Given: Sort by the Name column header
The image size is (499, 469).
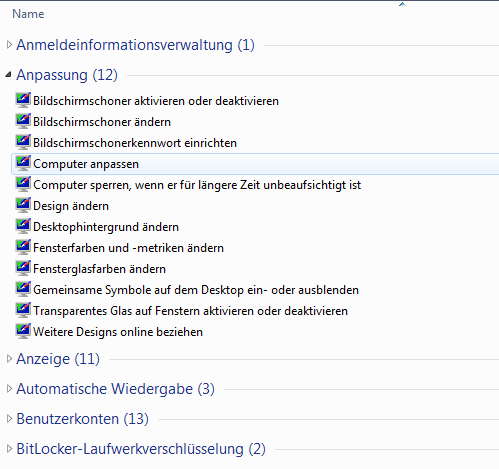Looking at the screenshot, I should [x=28, y=14].
